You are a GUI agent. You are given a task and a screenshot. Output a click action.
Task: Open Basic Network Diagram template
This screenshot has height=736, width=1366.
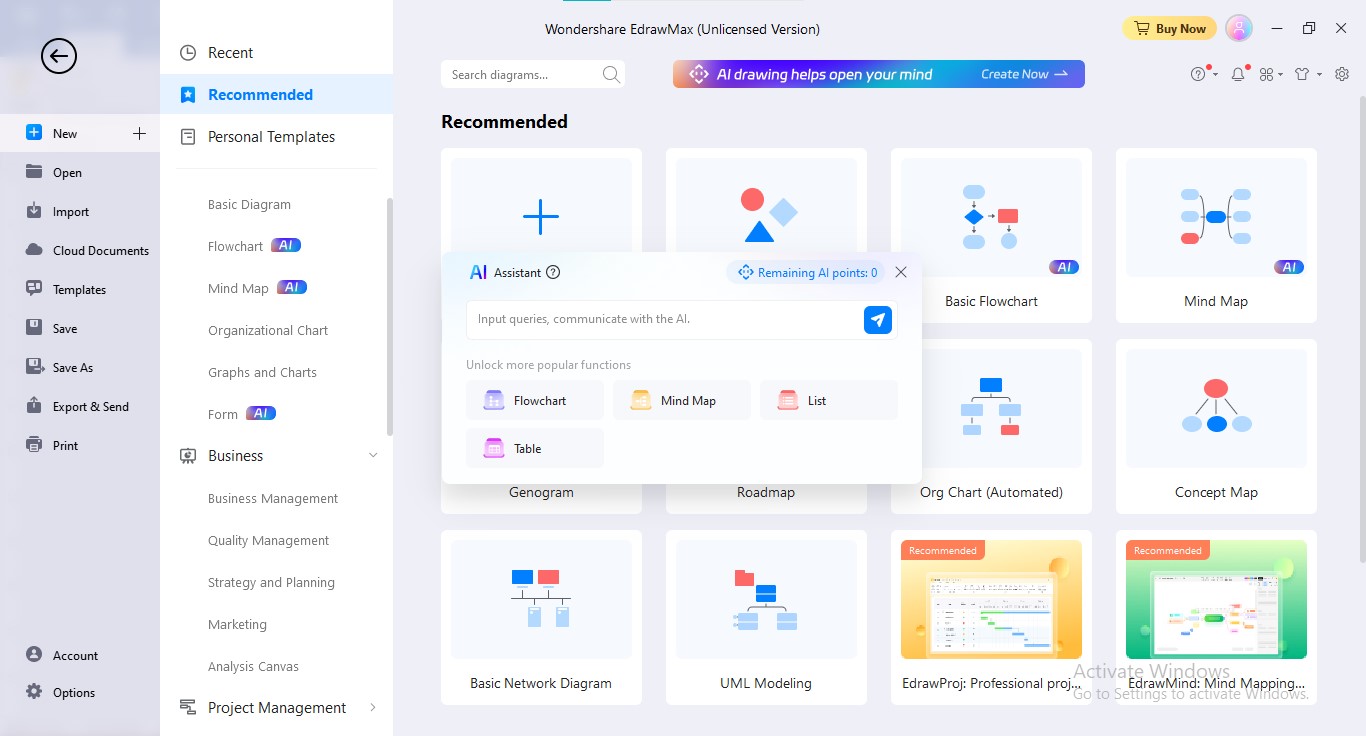click(541, 617)
